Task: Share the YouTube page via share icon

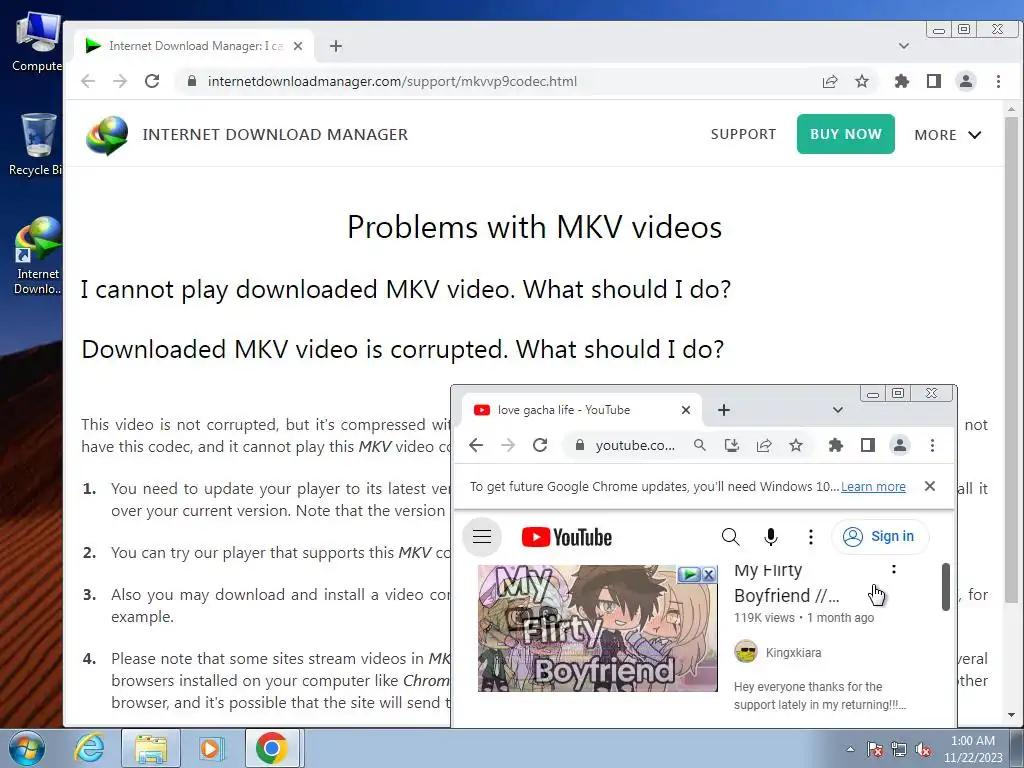Action: (x=764, y=445)
